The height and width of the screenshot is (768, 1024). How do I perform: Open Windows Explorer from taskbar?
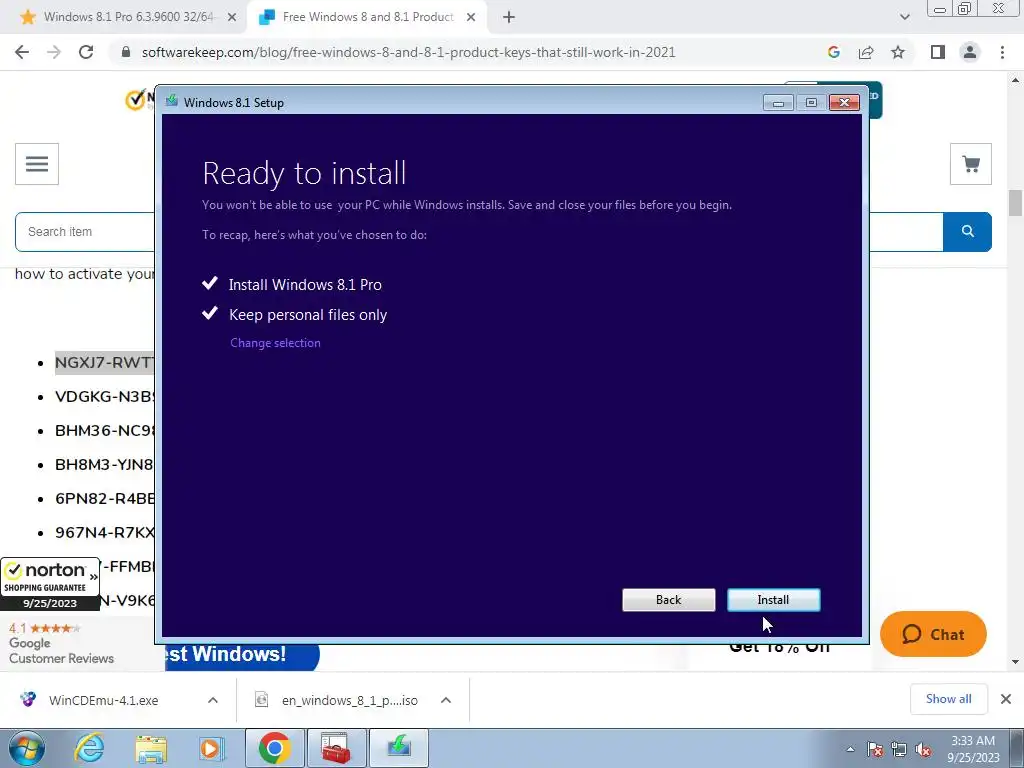151,748
